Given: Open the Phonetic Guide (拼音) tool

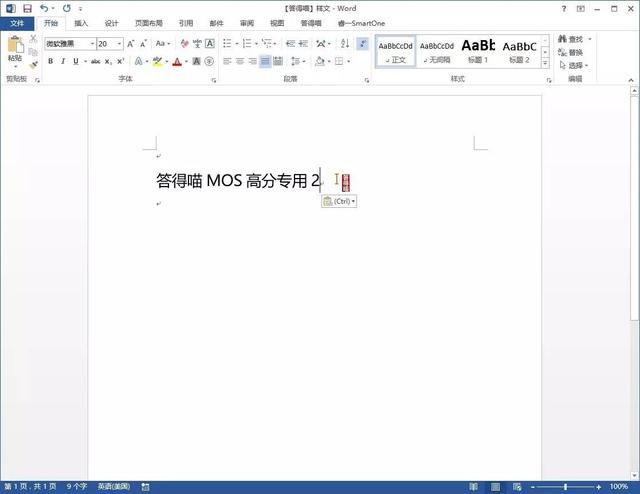Looking at the screenshot, I should point(197,43).
